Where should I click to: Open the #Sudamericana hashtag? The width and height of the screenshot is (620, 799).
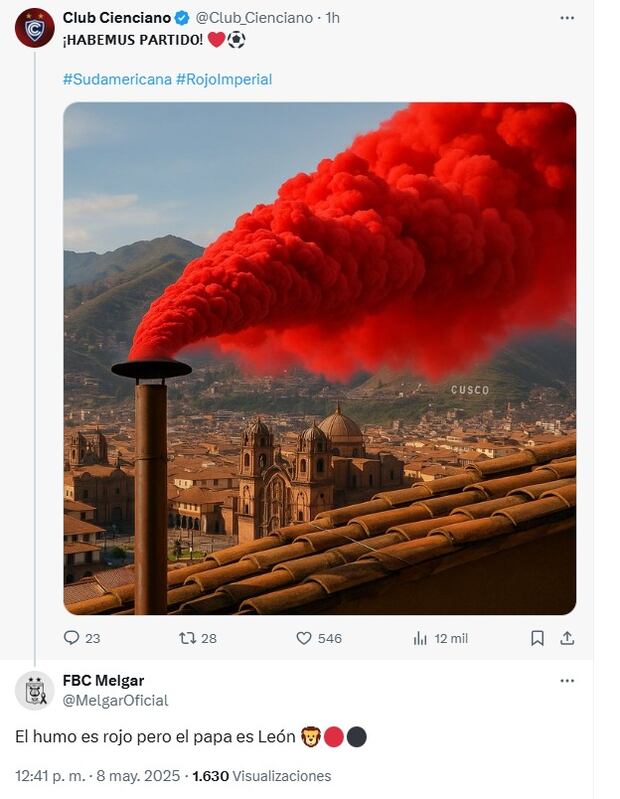[116, 79]
